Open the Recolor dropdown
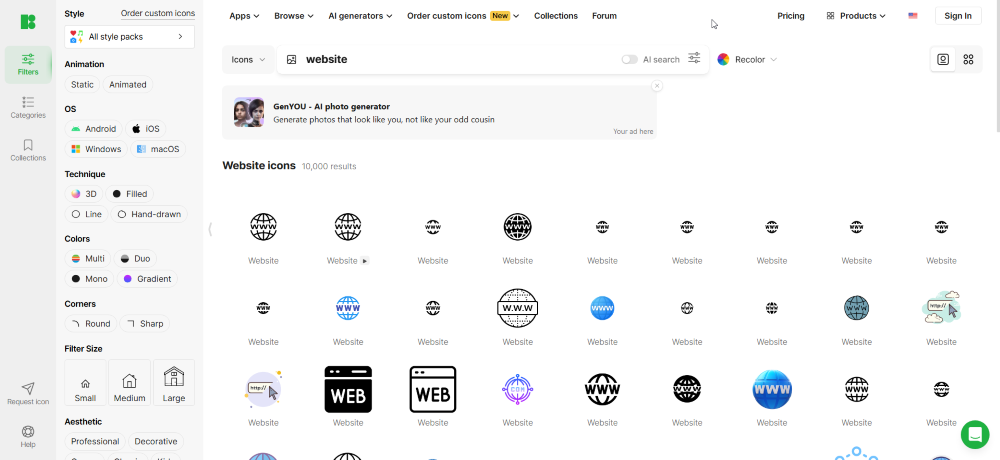1000x460 pixels. tap(747, 59)
